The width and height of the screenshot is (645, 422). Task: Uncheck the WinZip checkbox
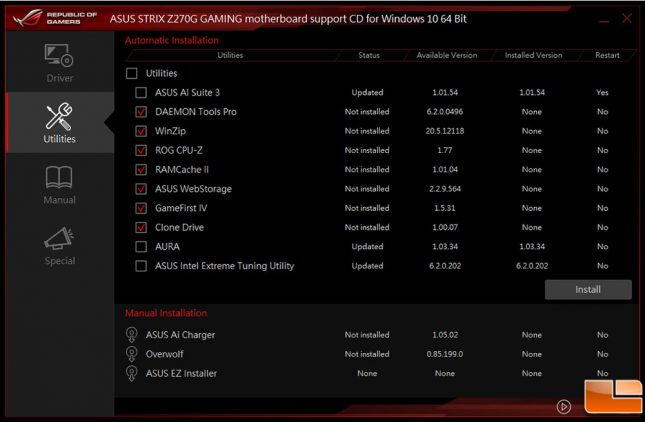point(141,131)
